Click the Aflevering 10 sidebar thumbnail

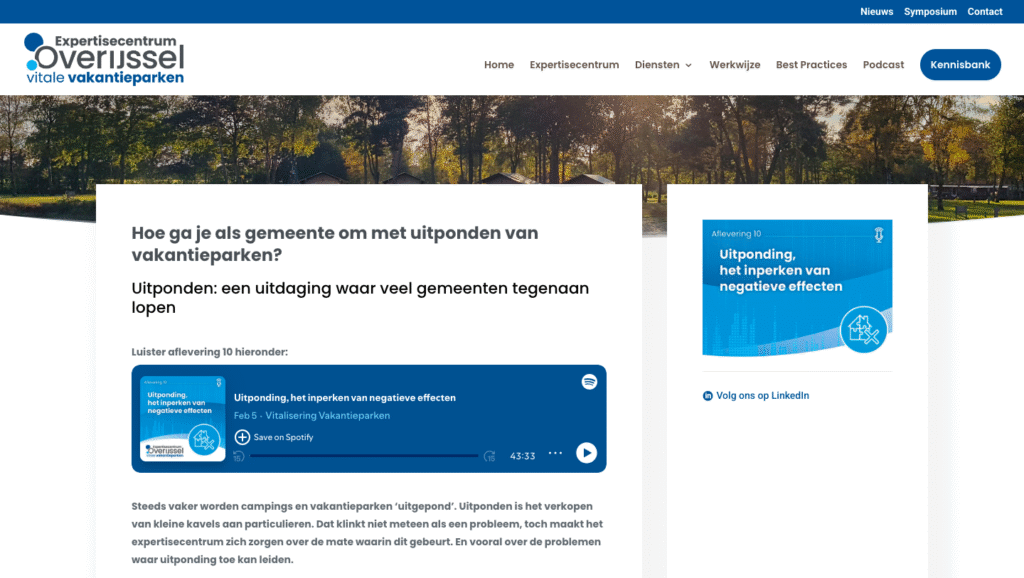pos(797,288)
